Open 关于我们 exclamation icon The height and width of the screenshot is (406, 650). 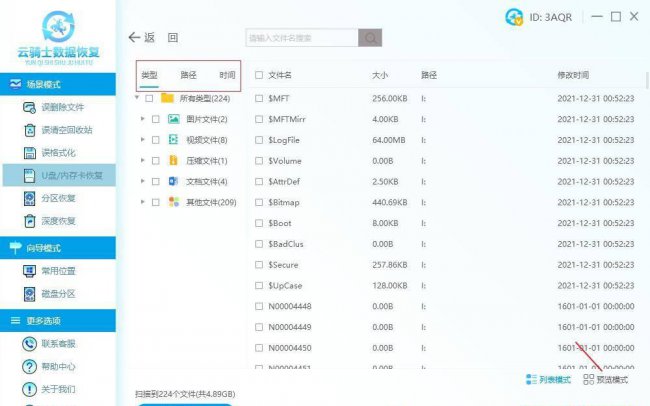(x=29, y=389)
